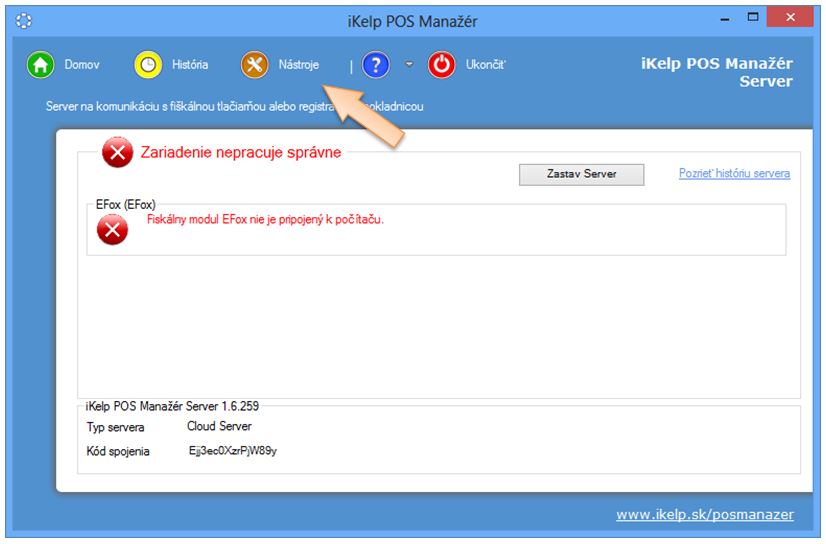Visit the www.ikelp.sk/posmanazer link
826x544 pixels.
click(705, 514)
